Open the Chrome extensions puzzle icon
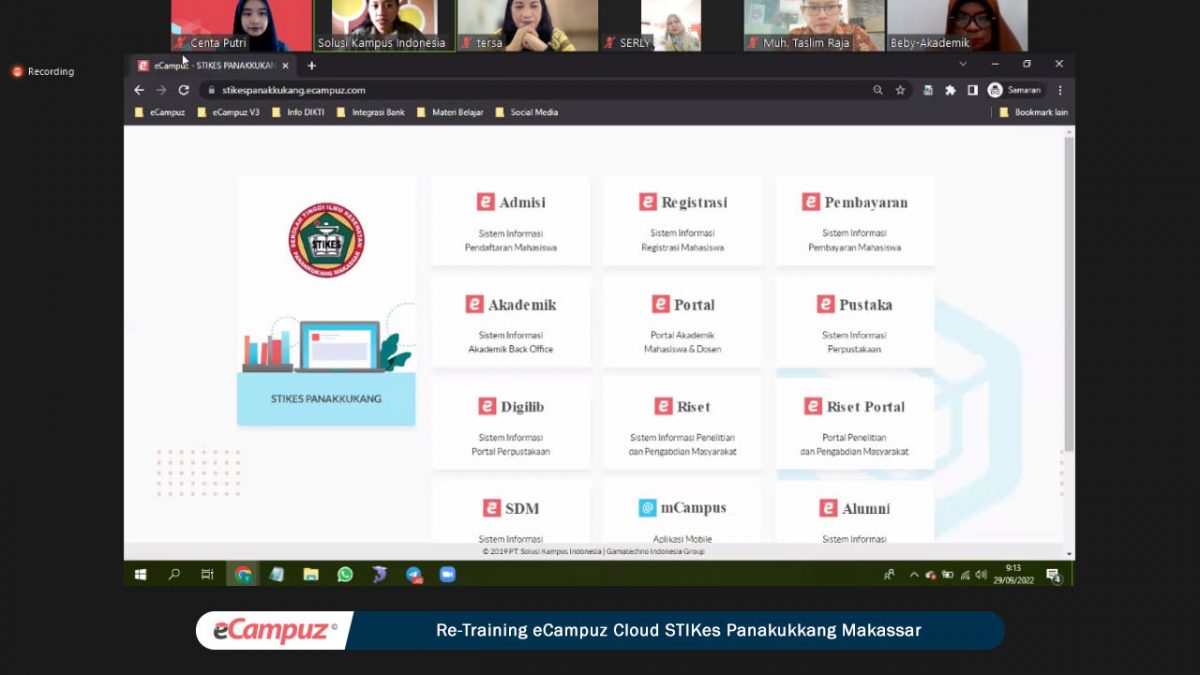Screen dimensions: 1200x675 tap(950, 90)
